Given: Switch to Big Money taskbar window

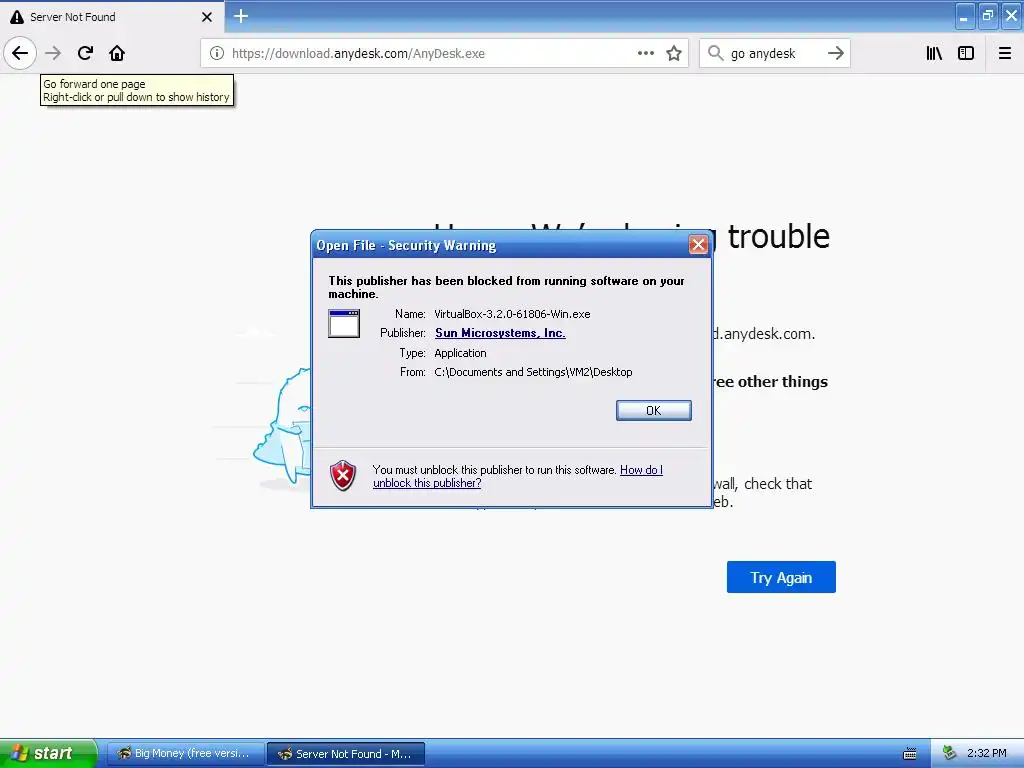Looking at the screenshot, I should point(185,754).
